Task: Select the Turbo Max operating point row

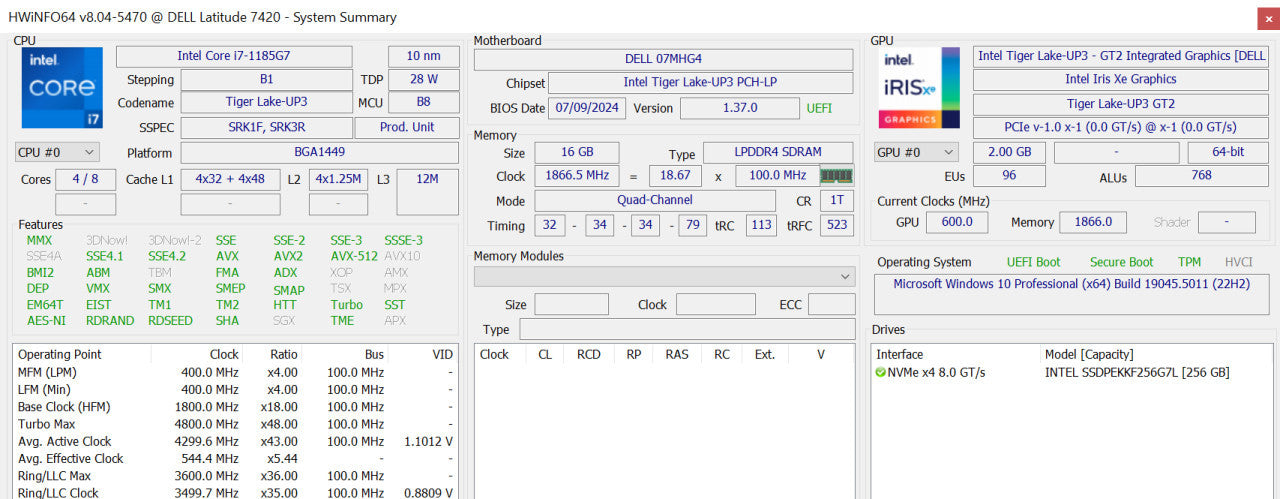Action: (x=236, y=424)
